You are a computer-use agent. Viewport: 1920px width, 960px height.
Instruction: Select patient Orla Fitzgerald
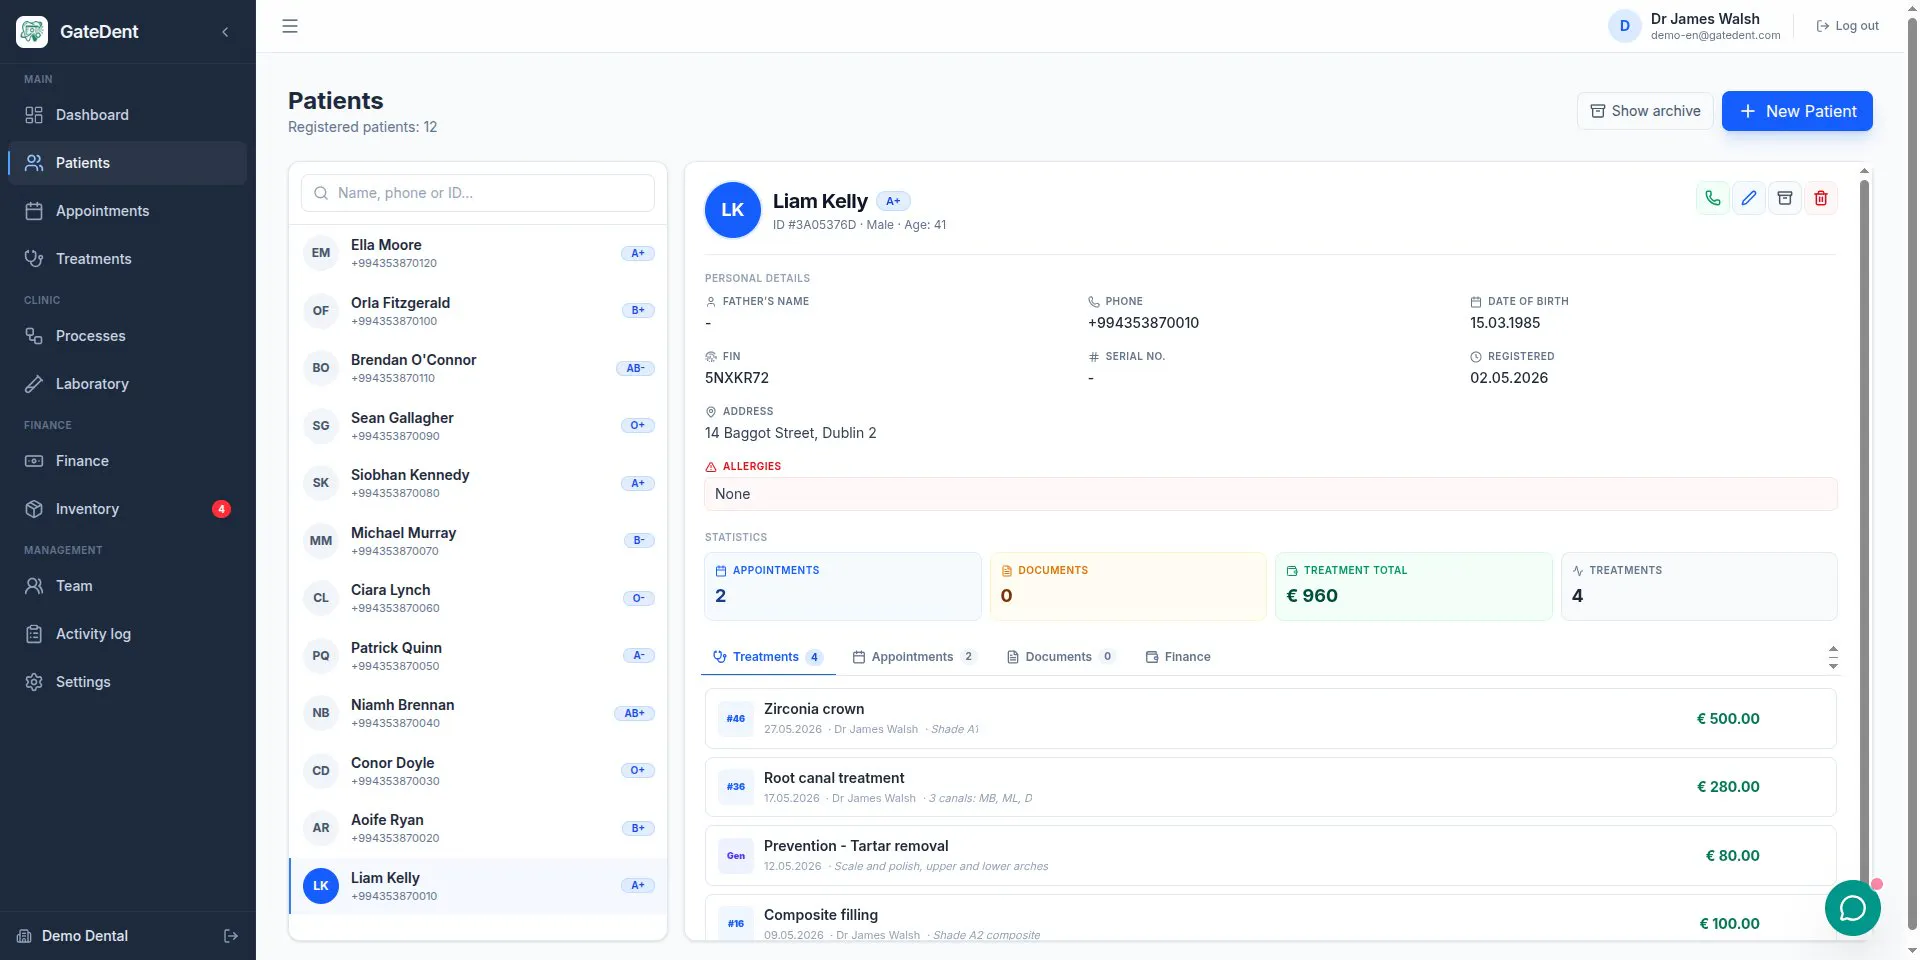[x=478, y=311]
